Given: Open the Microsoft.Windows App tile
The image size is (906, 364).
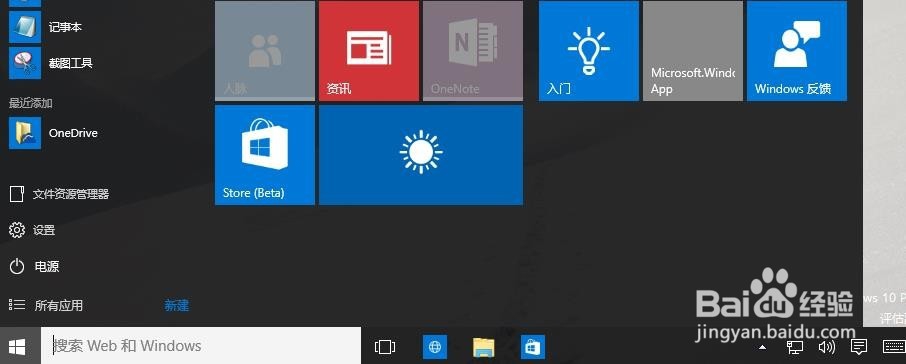Looking at the screenshot, I should tap(693, 51).
